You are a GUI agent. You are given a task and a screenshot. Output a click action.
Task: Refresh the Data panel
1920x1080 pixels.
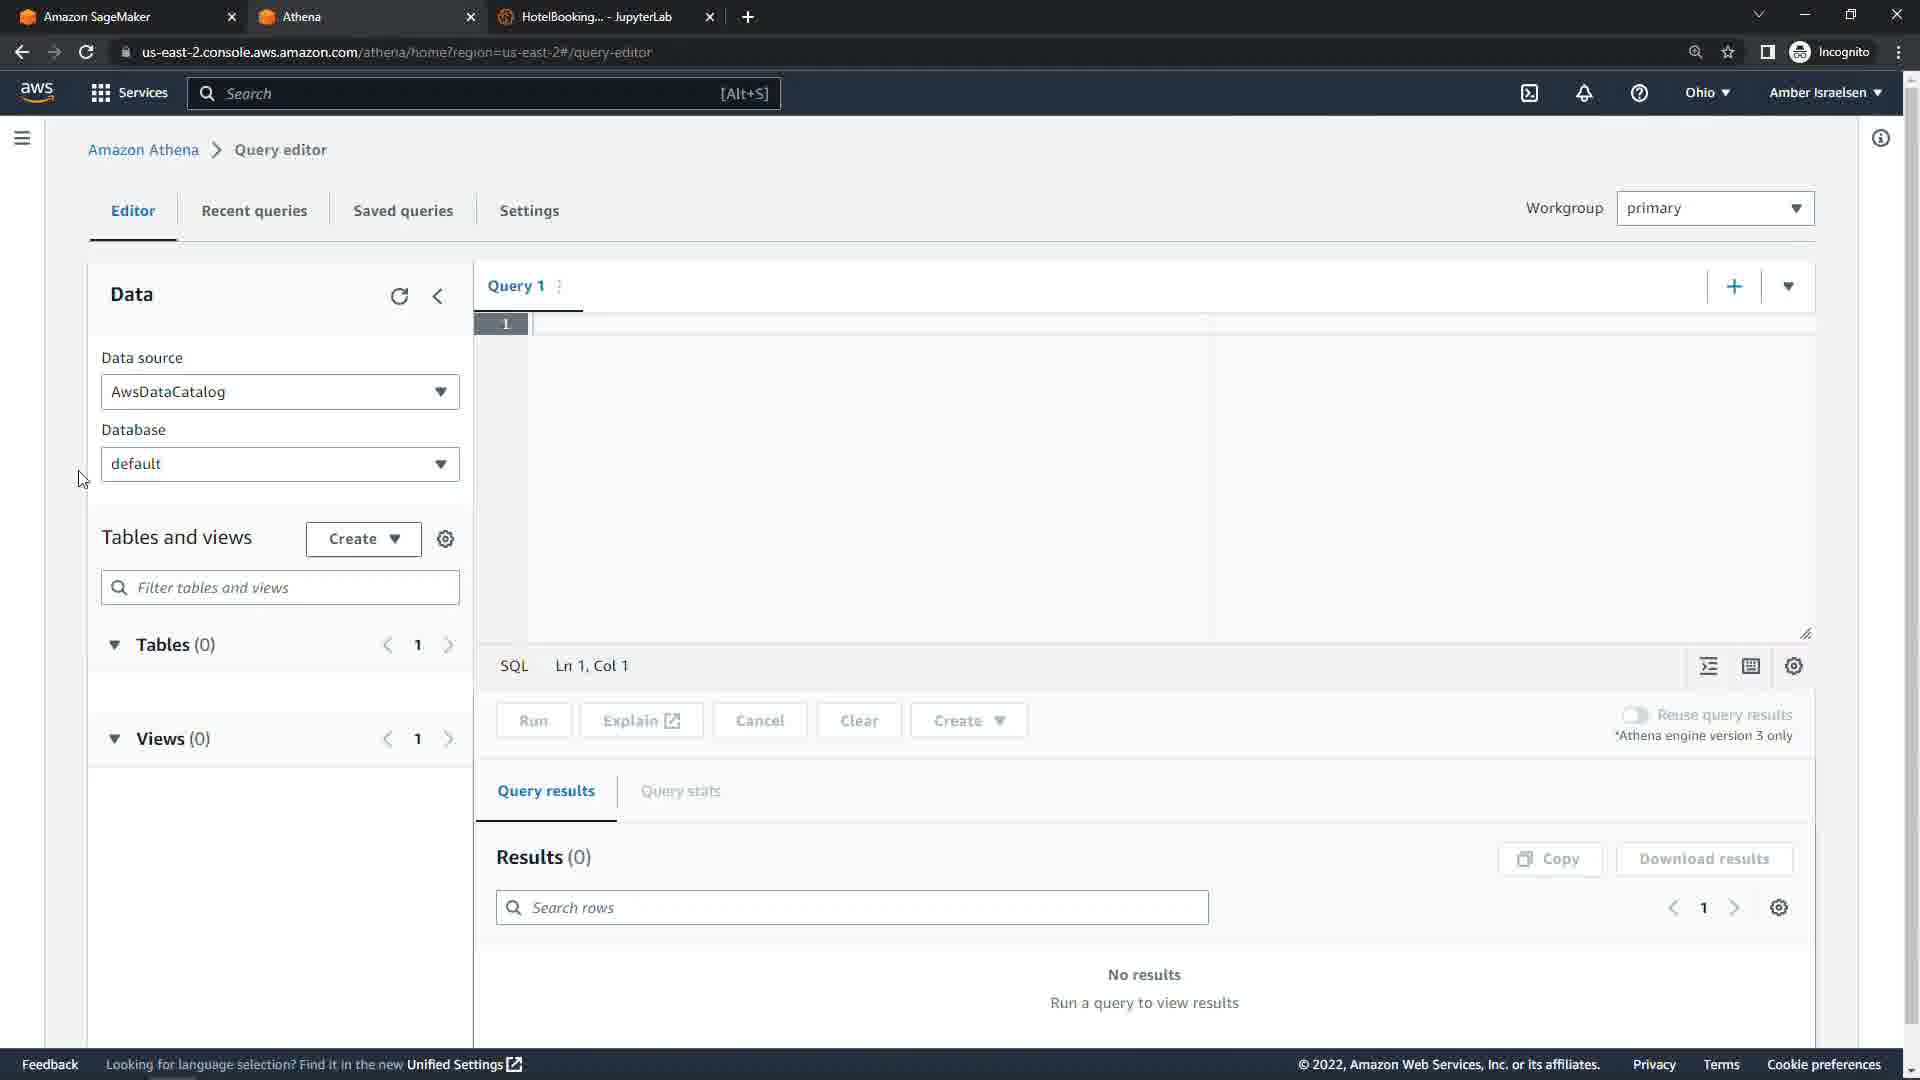[399, 296]
